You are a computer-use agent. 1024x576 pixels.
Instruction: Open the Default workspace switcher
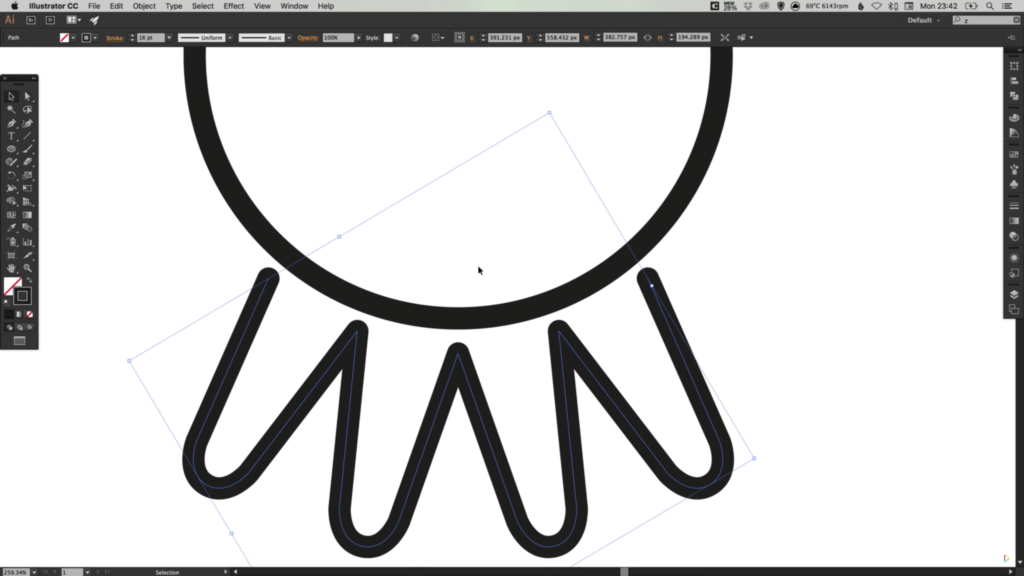(923, 20)
